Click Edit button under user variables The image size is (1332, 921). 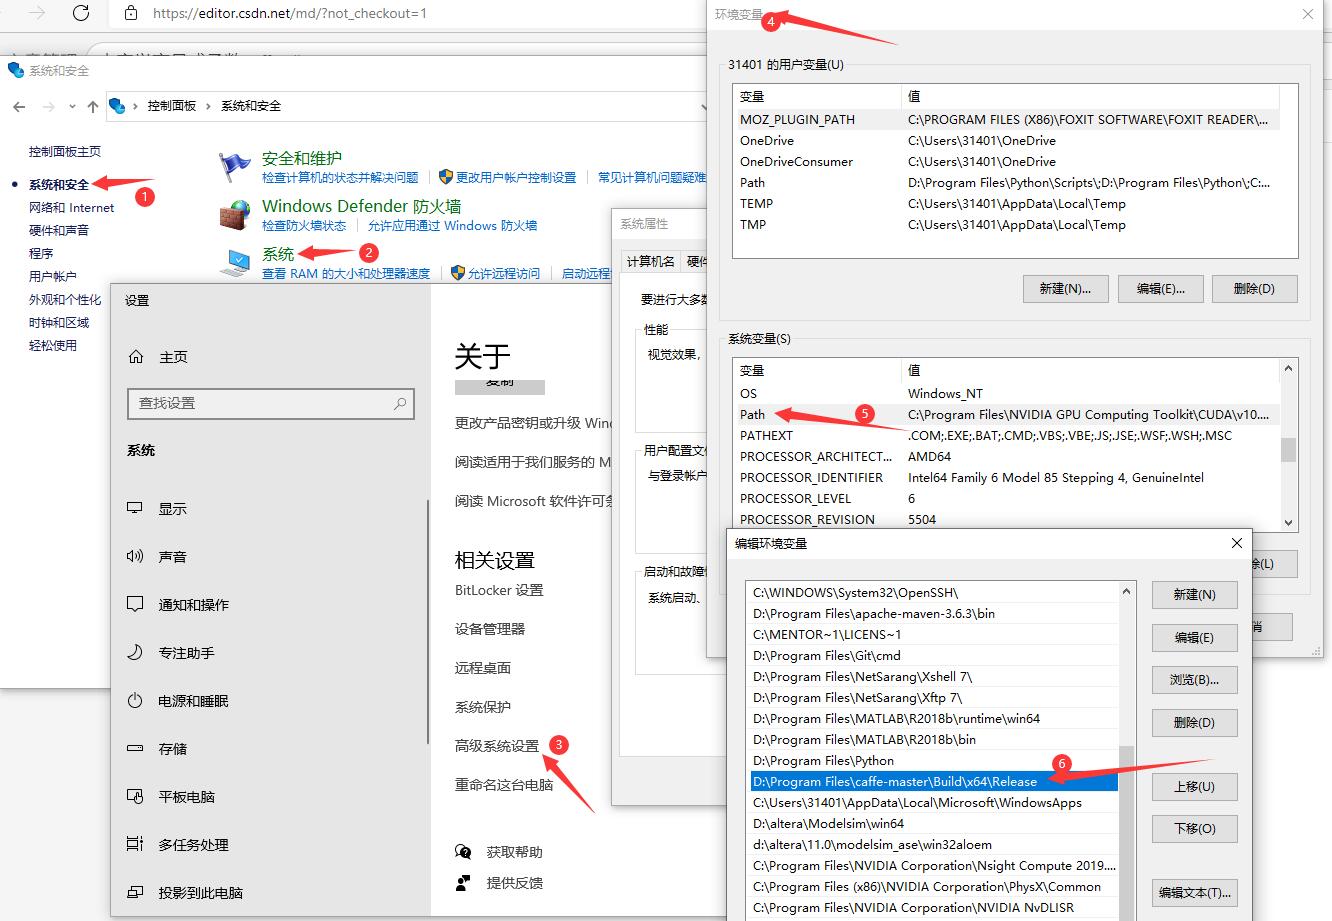click(1160, 289)
